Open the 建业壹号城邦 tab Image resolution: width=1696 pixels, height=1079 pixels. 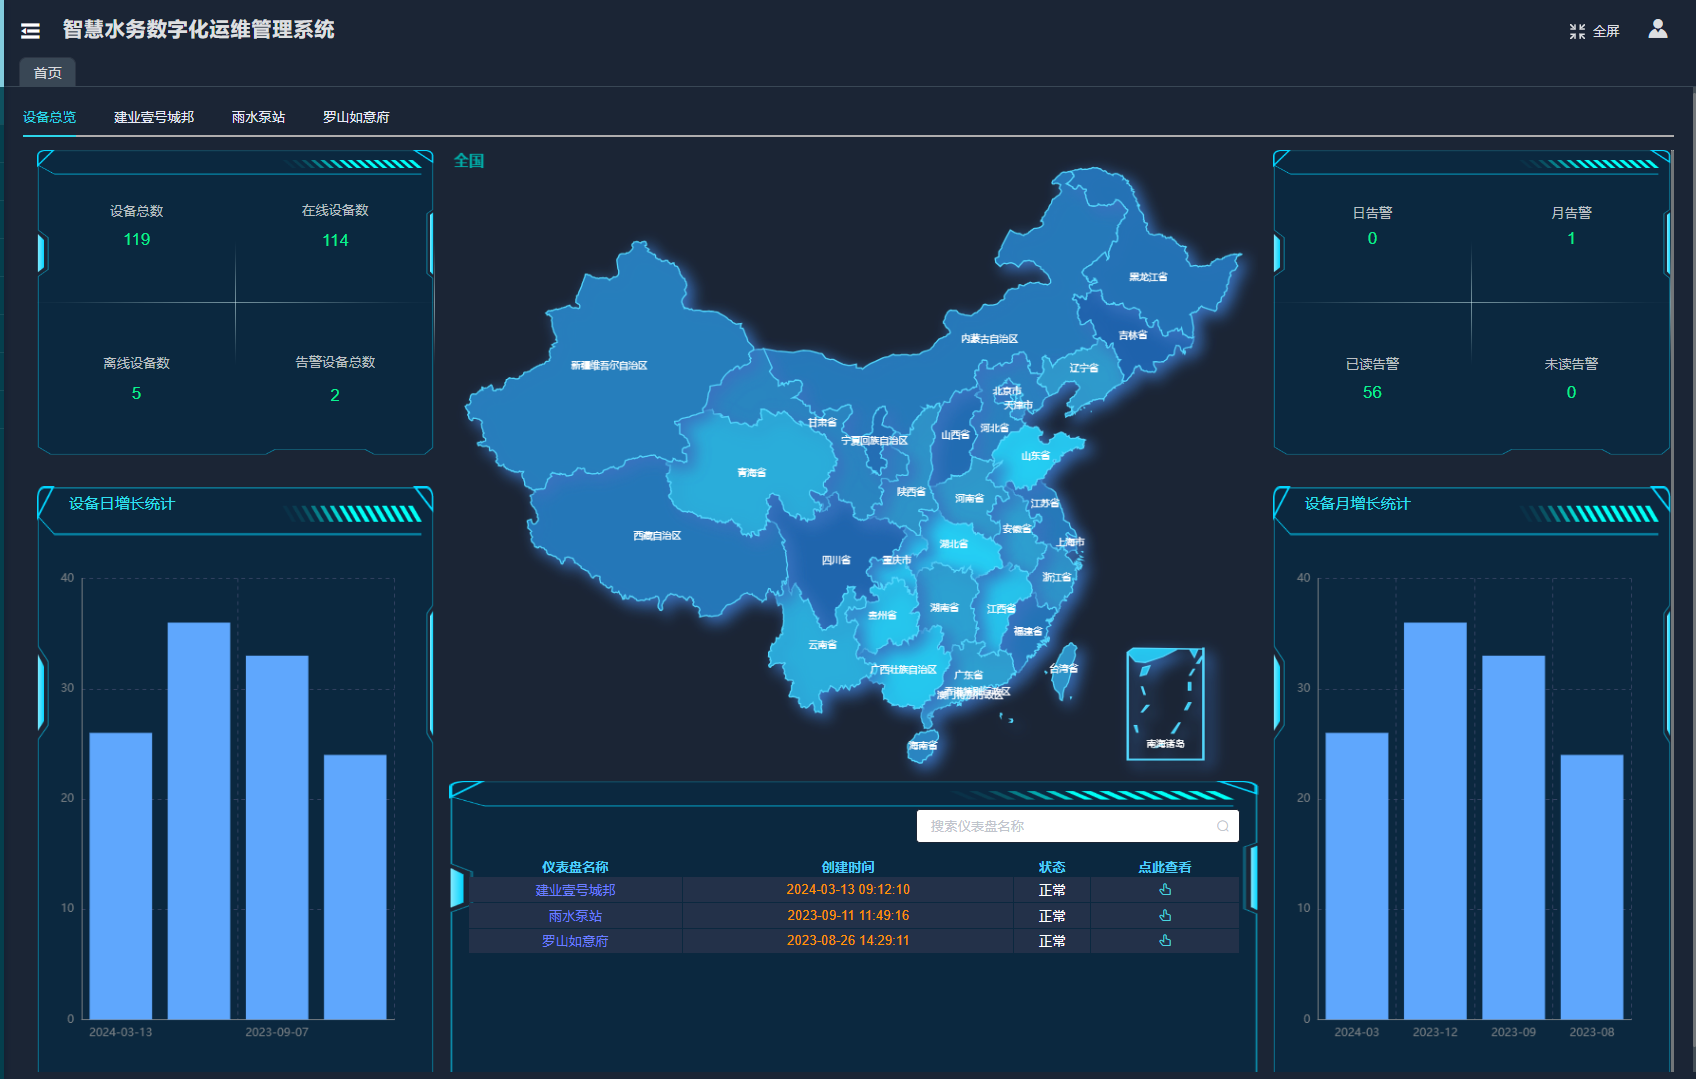tap(154, 117)
